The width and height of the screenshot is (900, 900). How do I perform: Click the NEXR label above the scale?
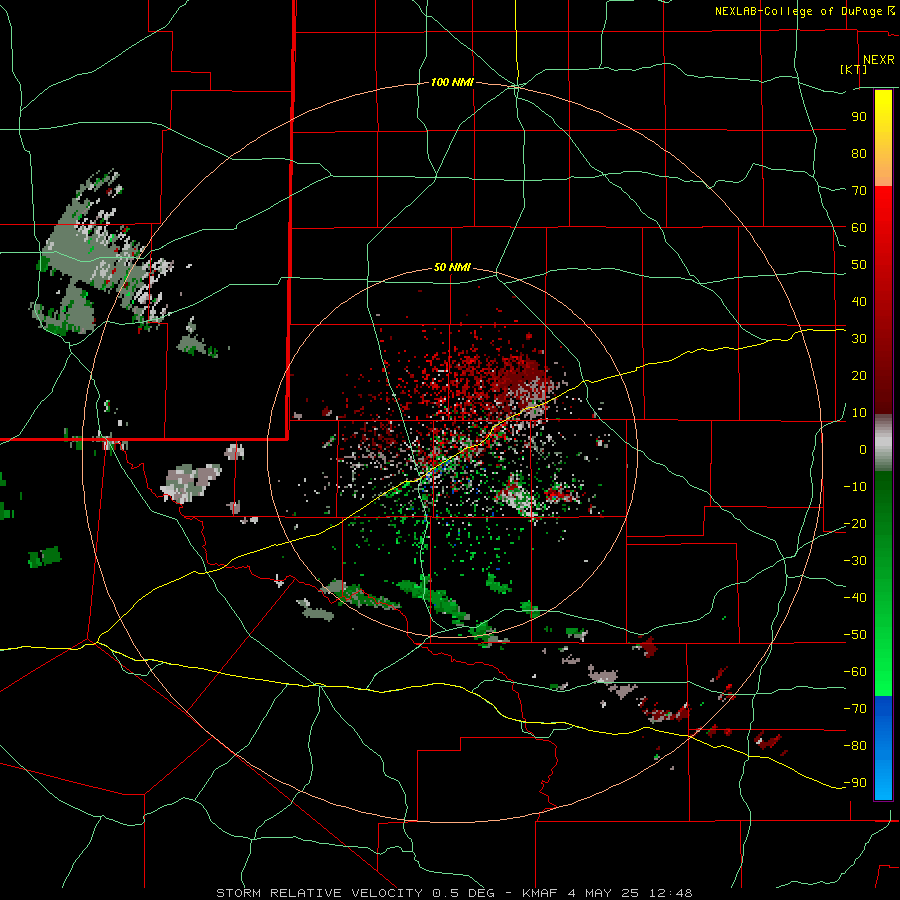pos(878,60)
